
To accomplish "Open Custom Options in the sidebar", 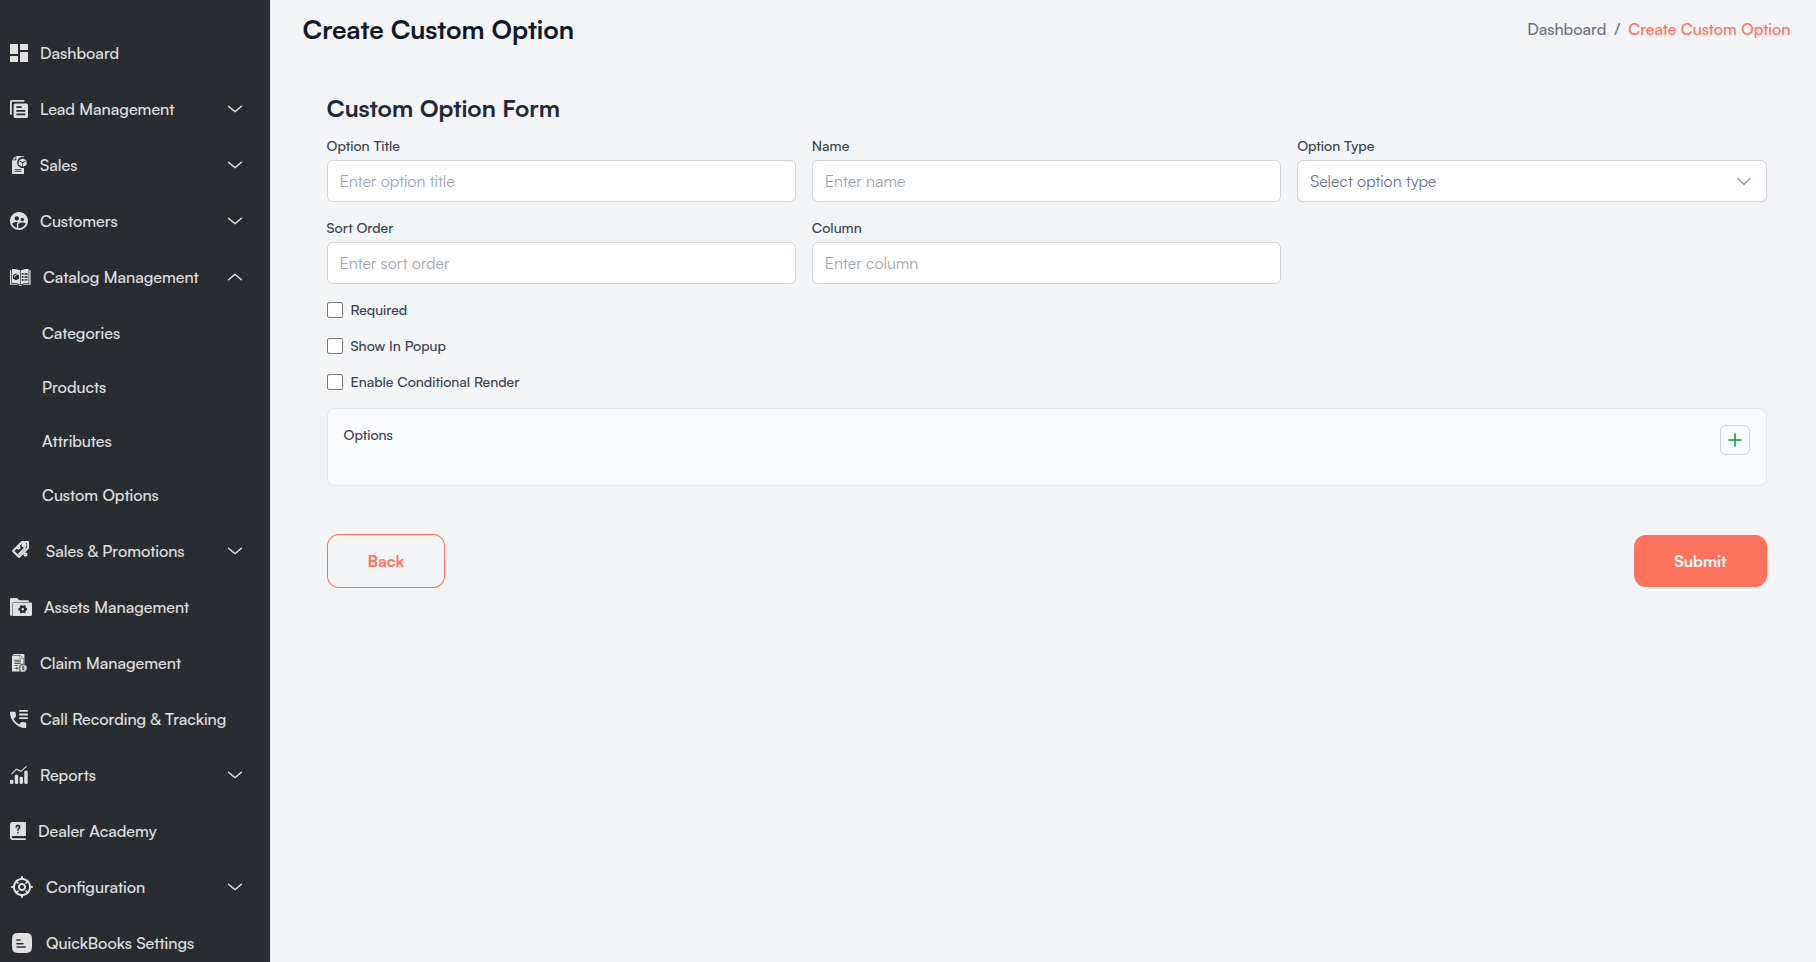I will (x=100, y=495).
